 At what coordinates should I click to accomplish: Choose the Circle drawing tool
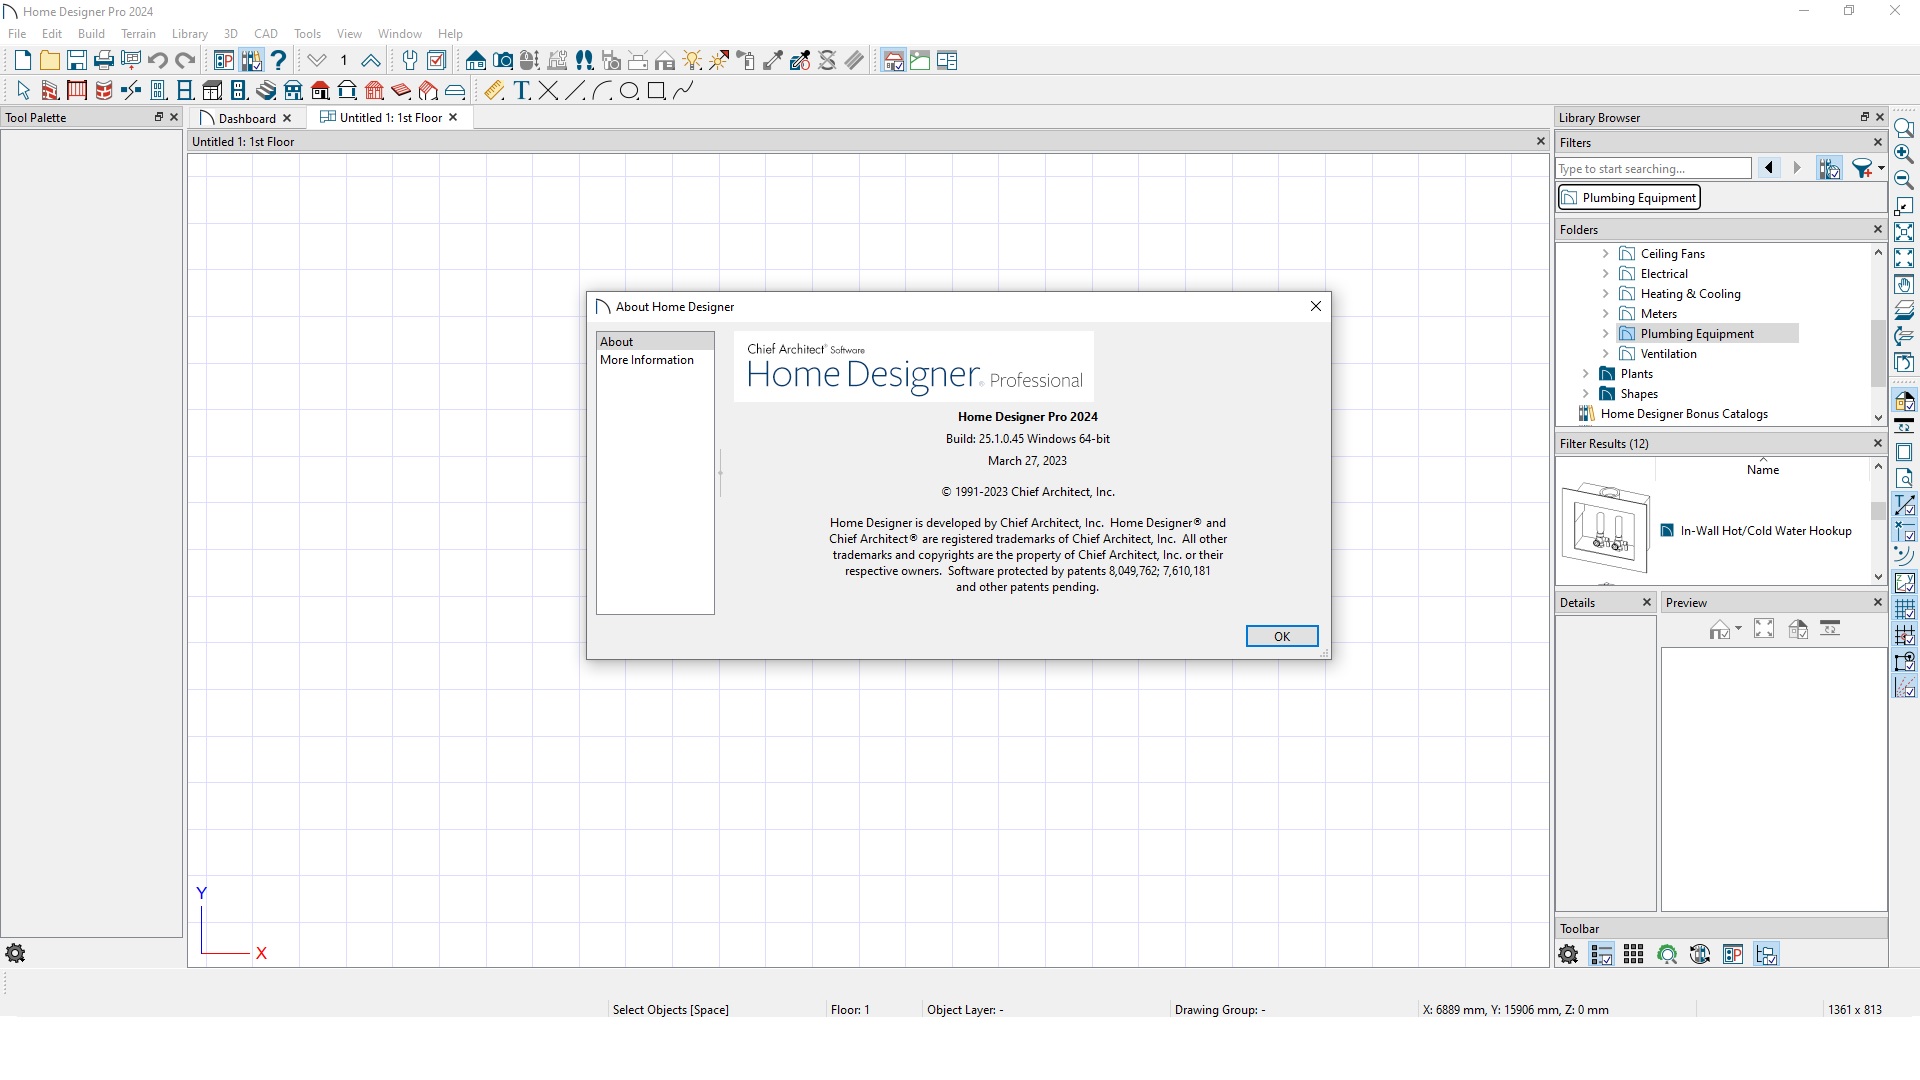tap(629, 91)
